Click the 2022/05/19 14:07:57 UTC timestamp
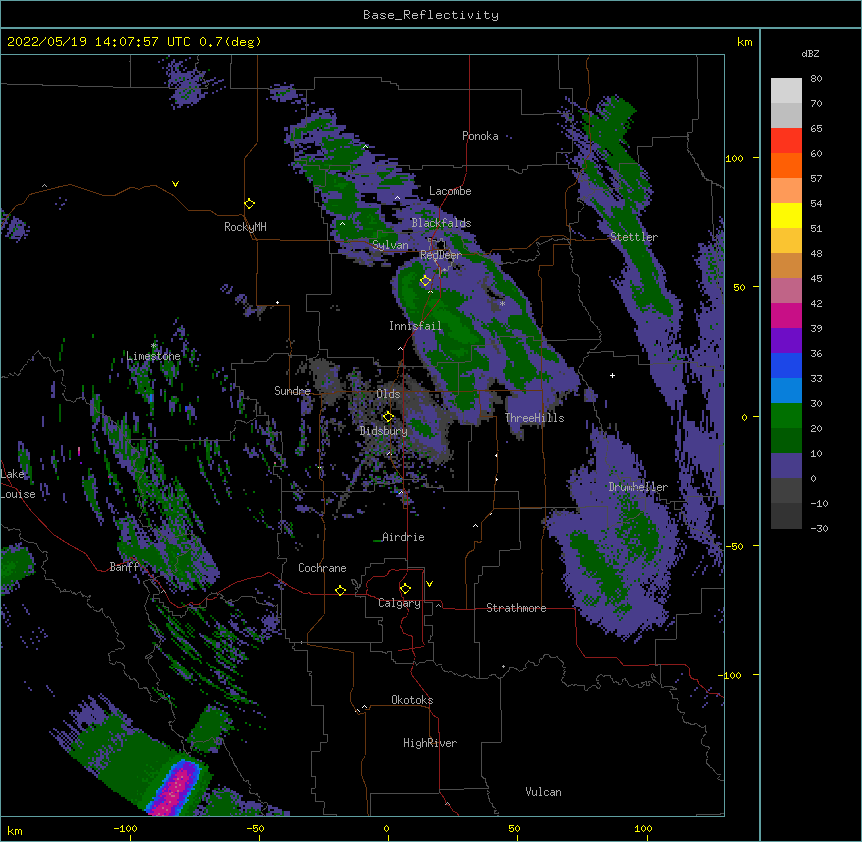This screenshot has width=862, height=842. [99, 42]
